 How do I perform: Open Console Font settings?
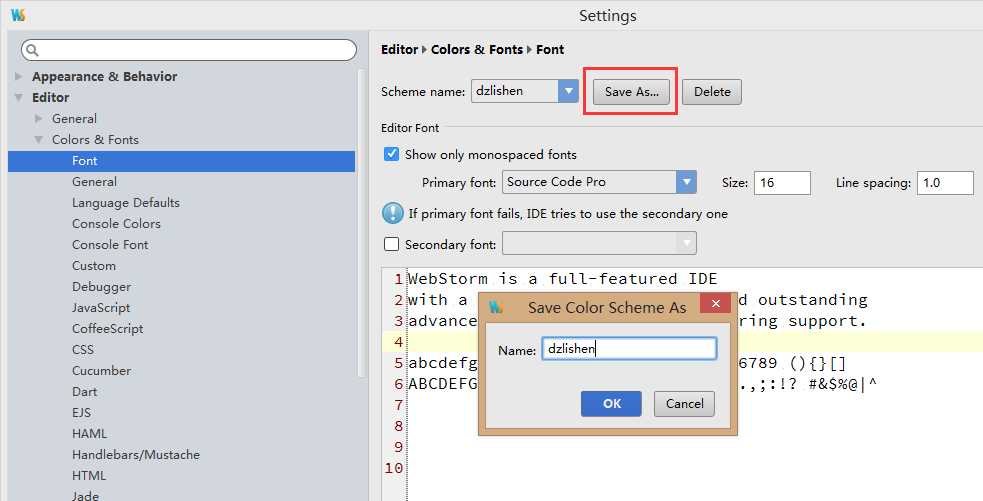coord(110,245)
